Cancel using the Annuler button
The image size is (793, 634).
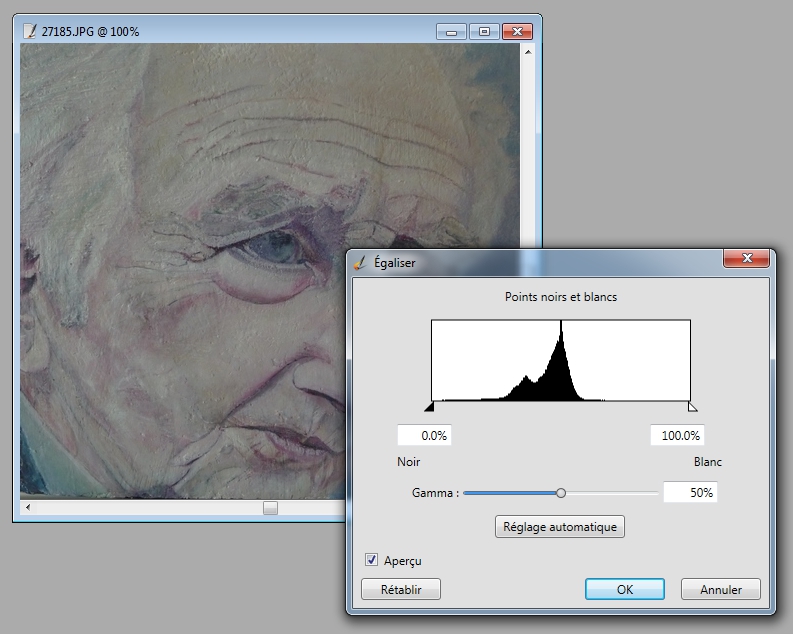[721, 590]
